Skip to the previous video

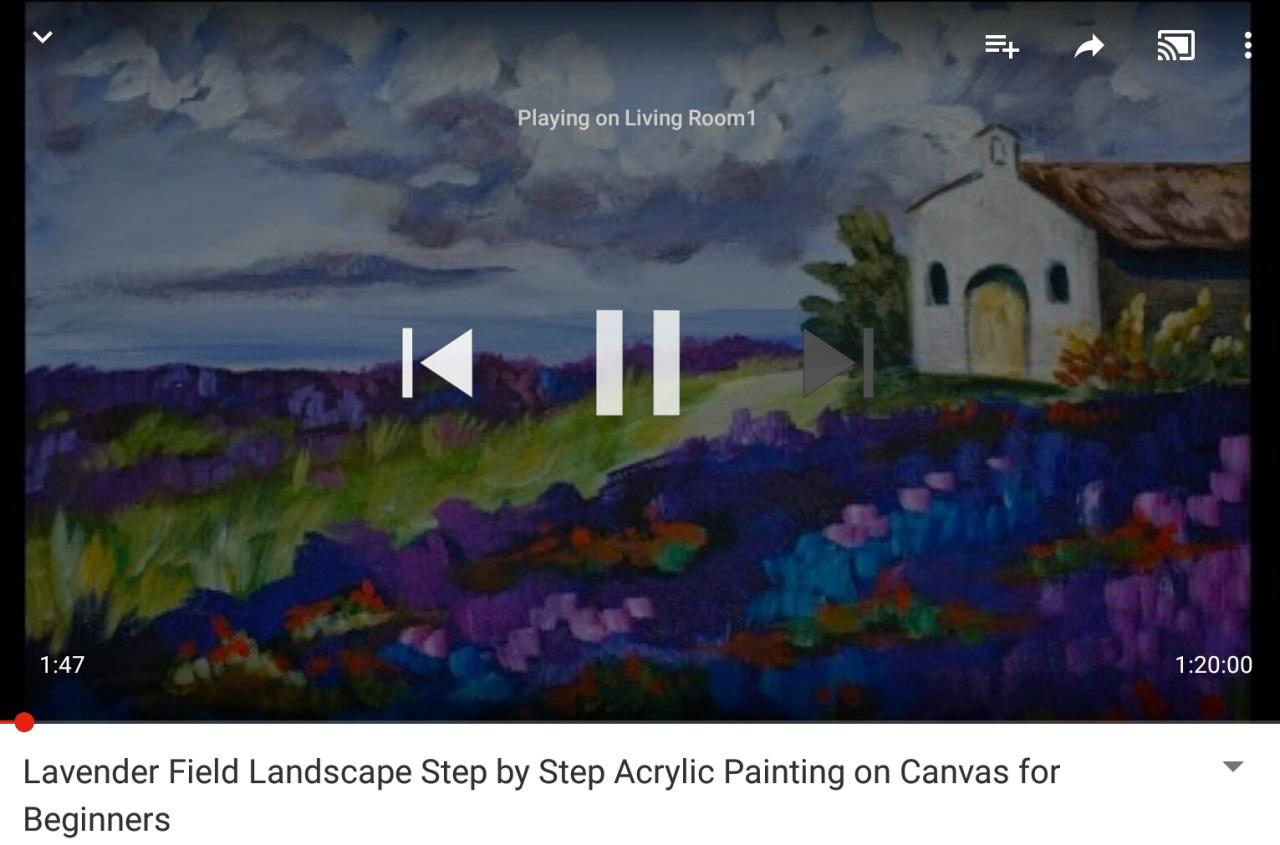pyautogui.click(x=437, y=362)
